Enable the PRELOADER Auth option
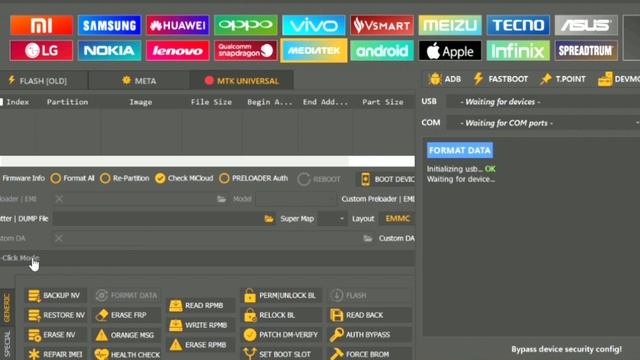The height and width of the screenshot is (360, 640). pos(253,178)
